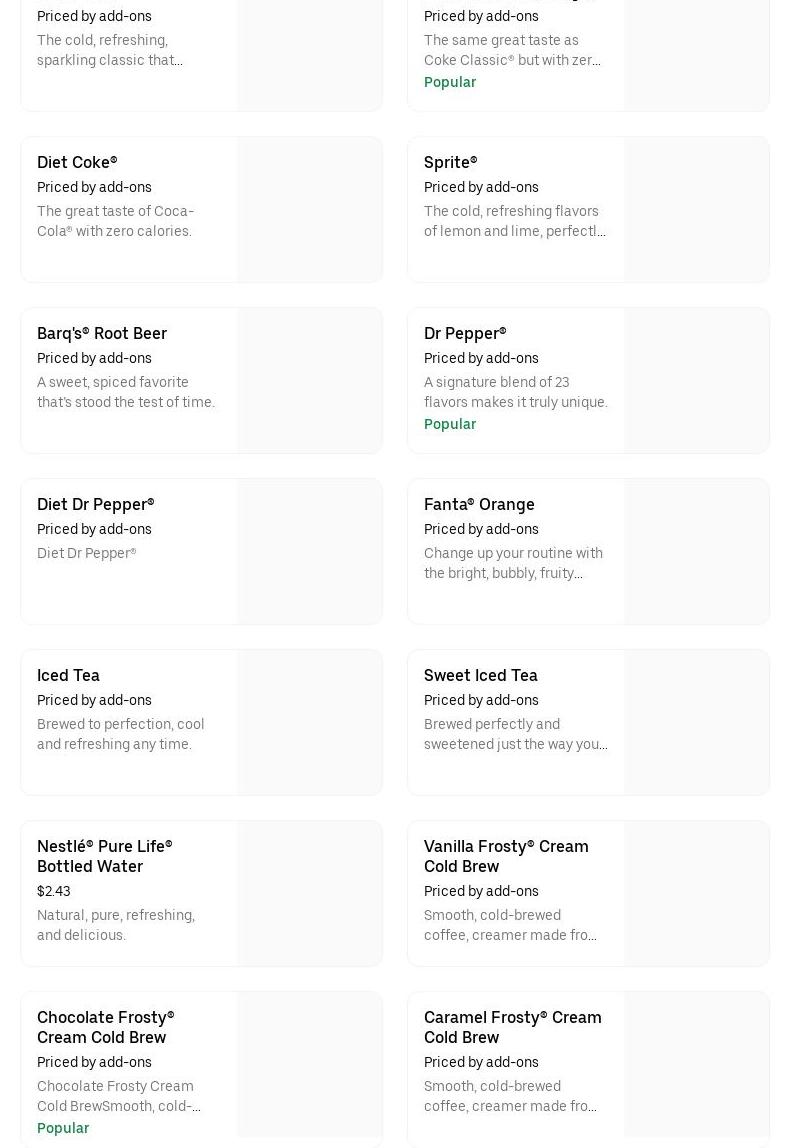The height and width of the screenshot is (1148, 804).
Task: Tap the Fanta Orange image placeholder
Action: tap(697, 552)
